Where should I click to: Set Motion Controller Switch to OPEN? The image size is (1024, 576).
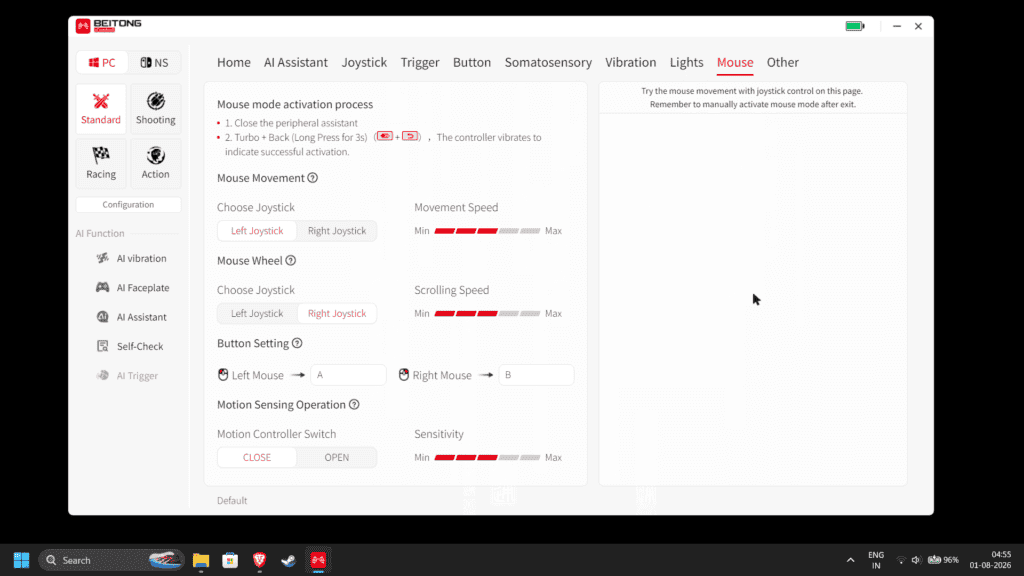click(337, 457)
